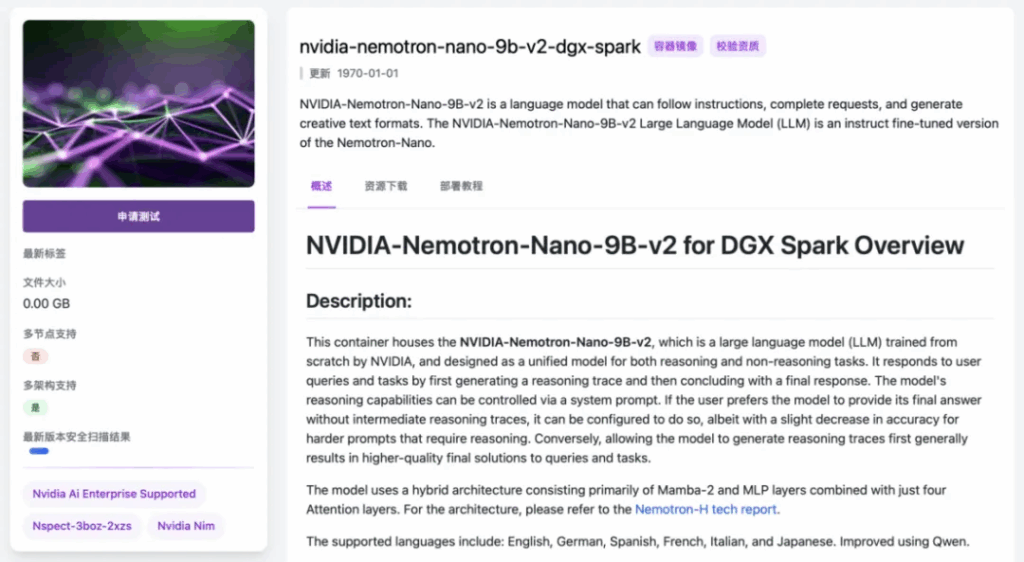Open the Nemotron-H tech report link
This screenshot has height=562, width=1024.
point(706,509)
